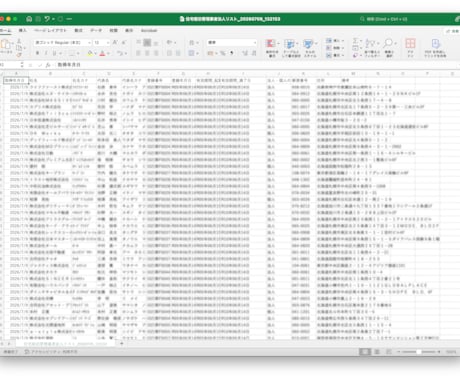Center text horizontally
460x380 pixels.
147,53
